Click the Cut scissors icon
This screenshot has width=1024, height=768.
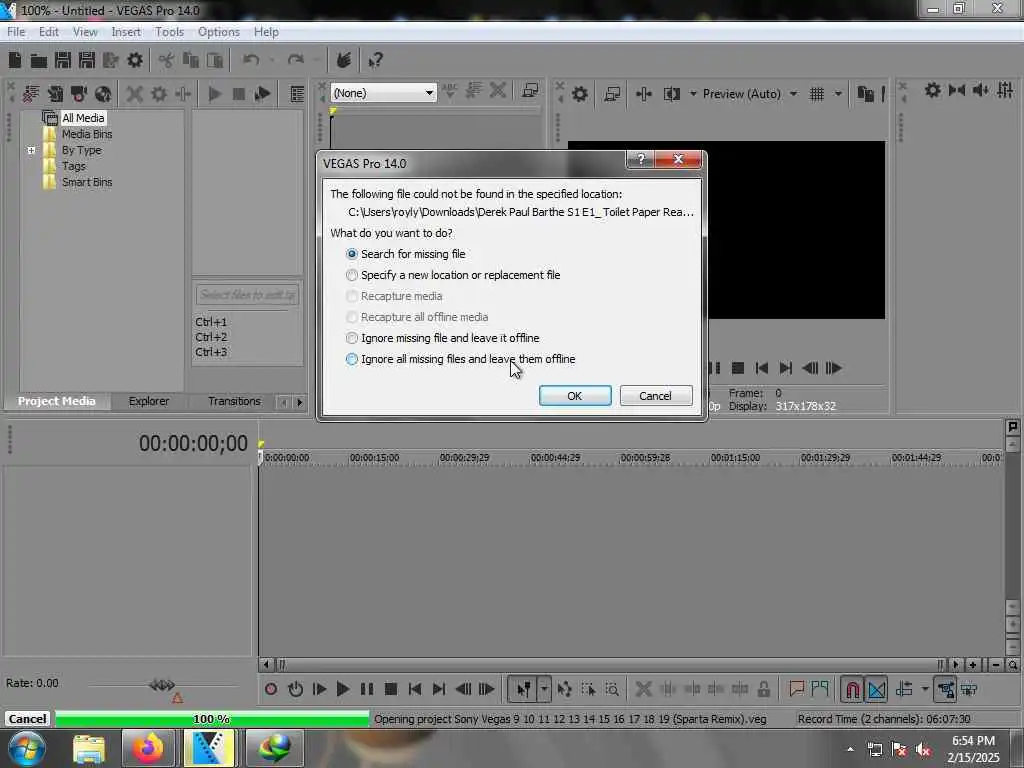click(x=167, y=61)
